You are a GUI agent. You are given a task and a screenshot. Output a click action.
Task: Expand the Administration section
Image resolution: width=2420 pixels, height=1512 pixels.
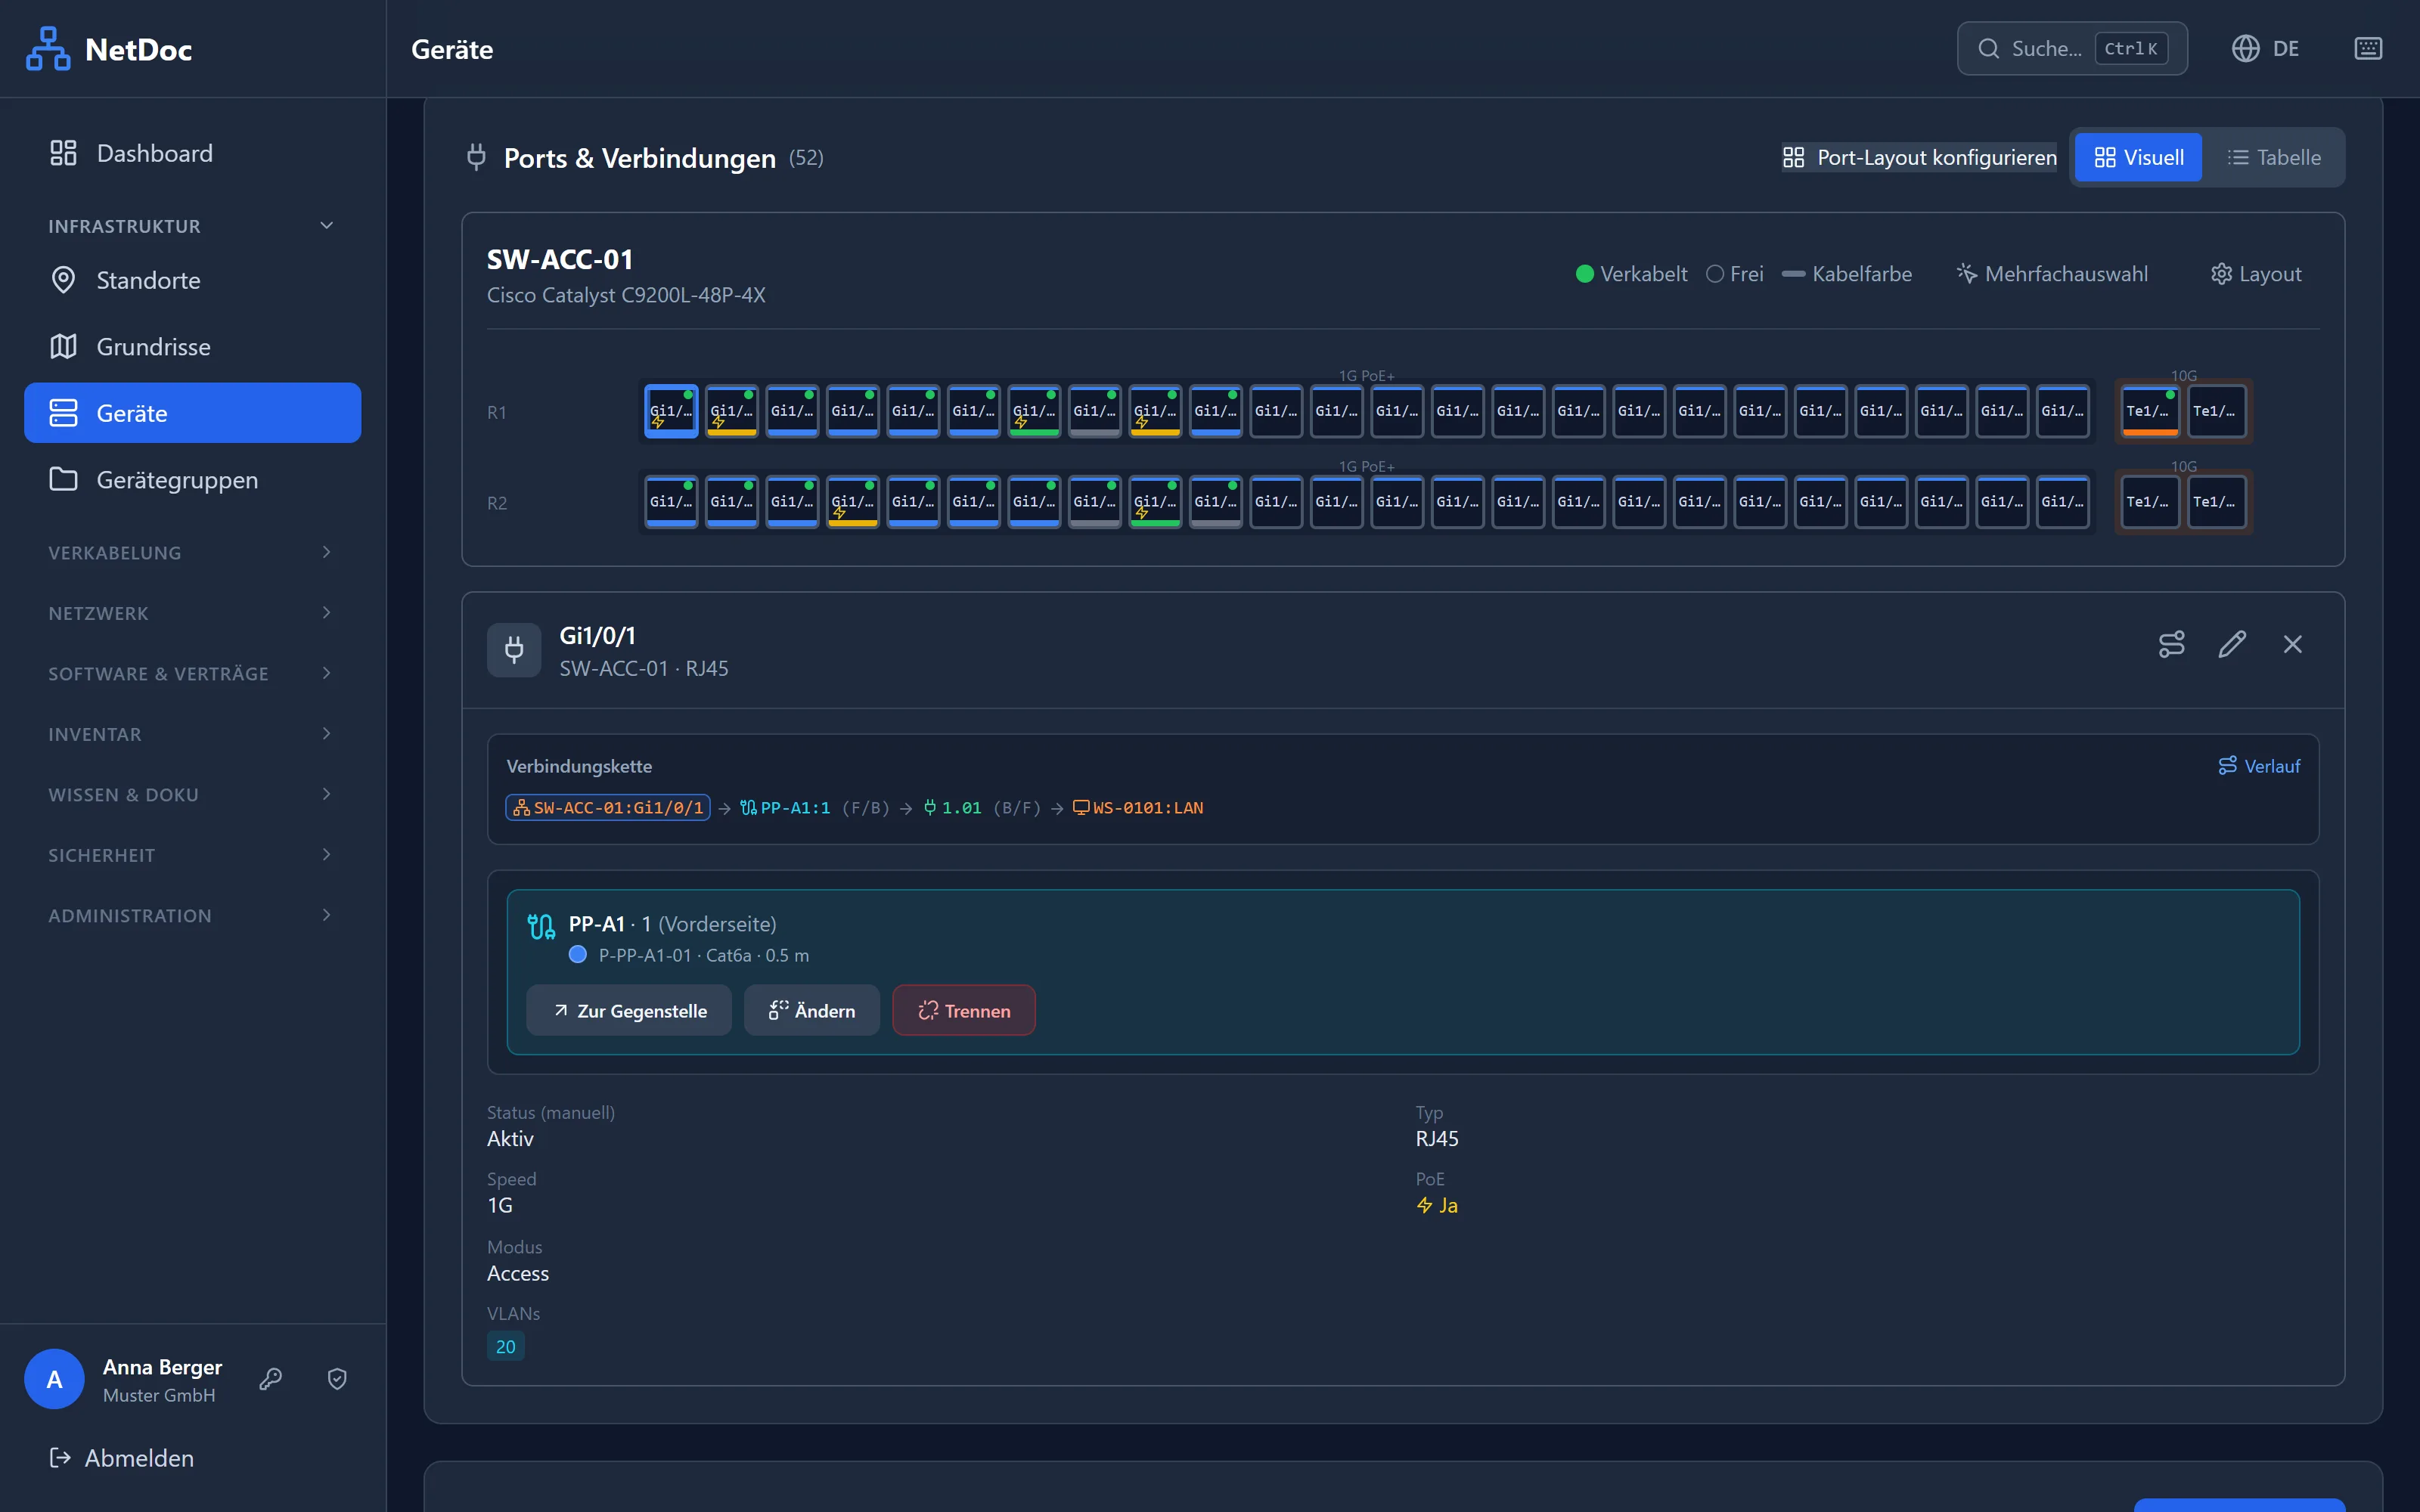coord(192,916)
